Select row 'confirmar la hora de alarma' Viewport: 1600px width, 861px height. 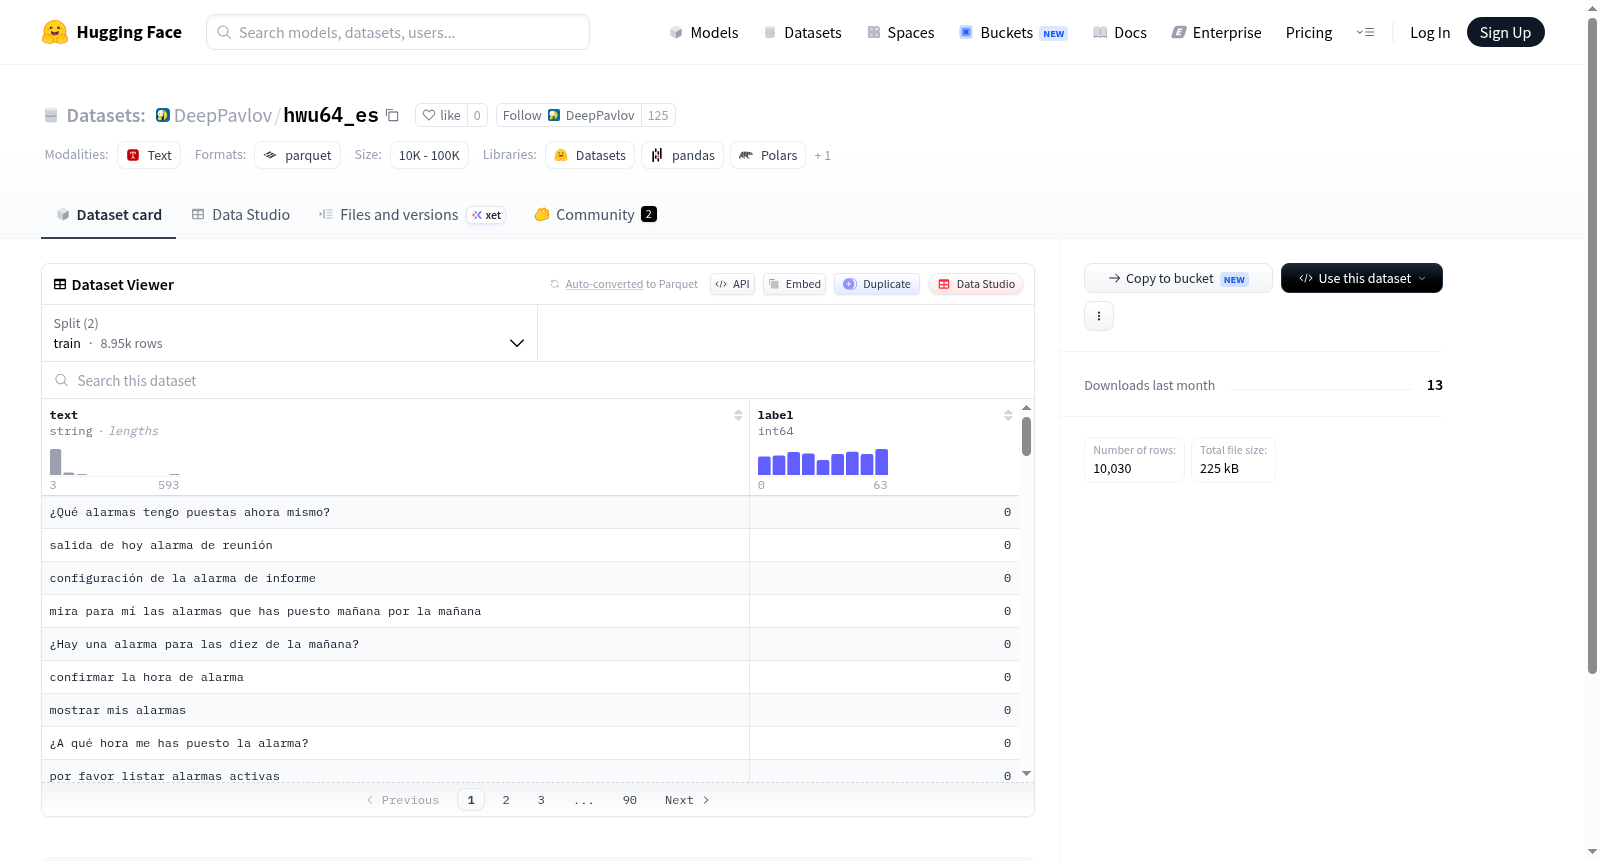pyautogui.click(x=530, y=677)
